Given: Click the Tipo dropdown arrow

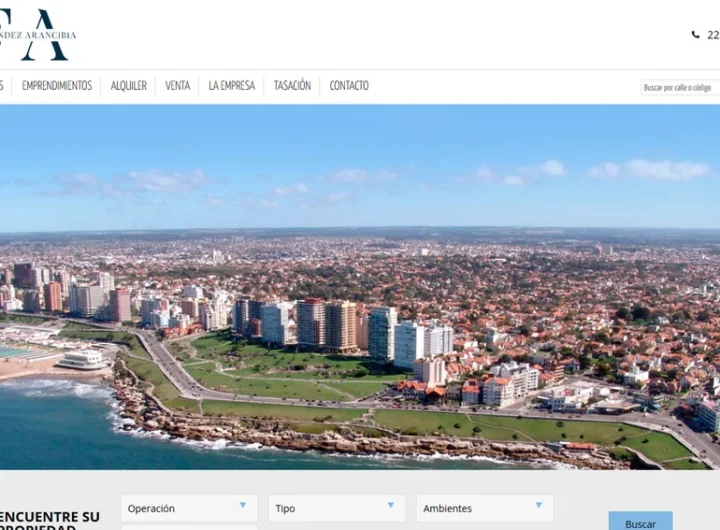Looking at the screenshot, I should pos(390,506).
